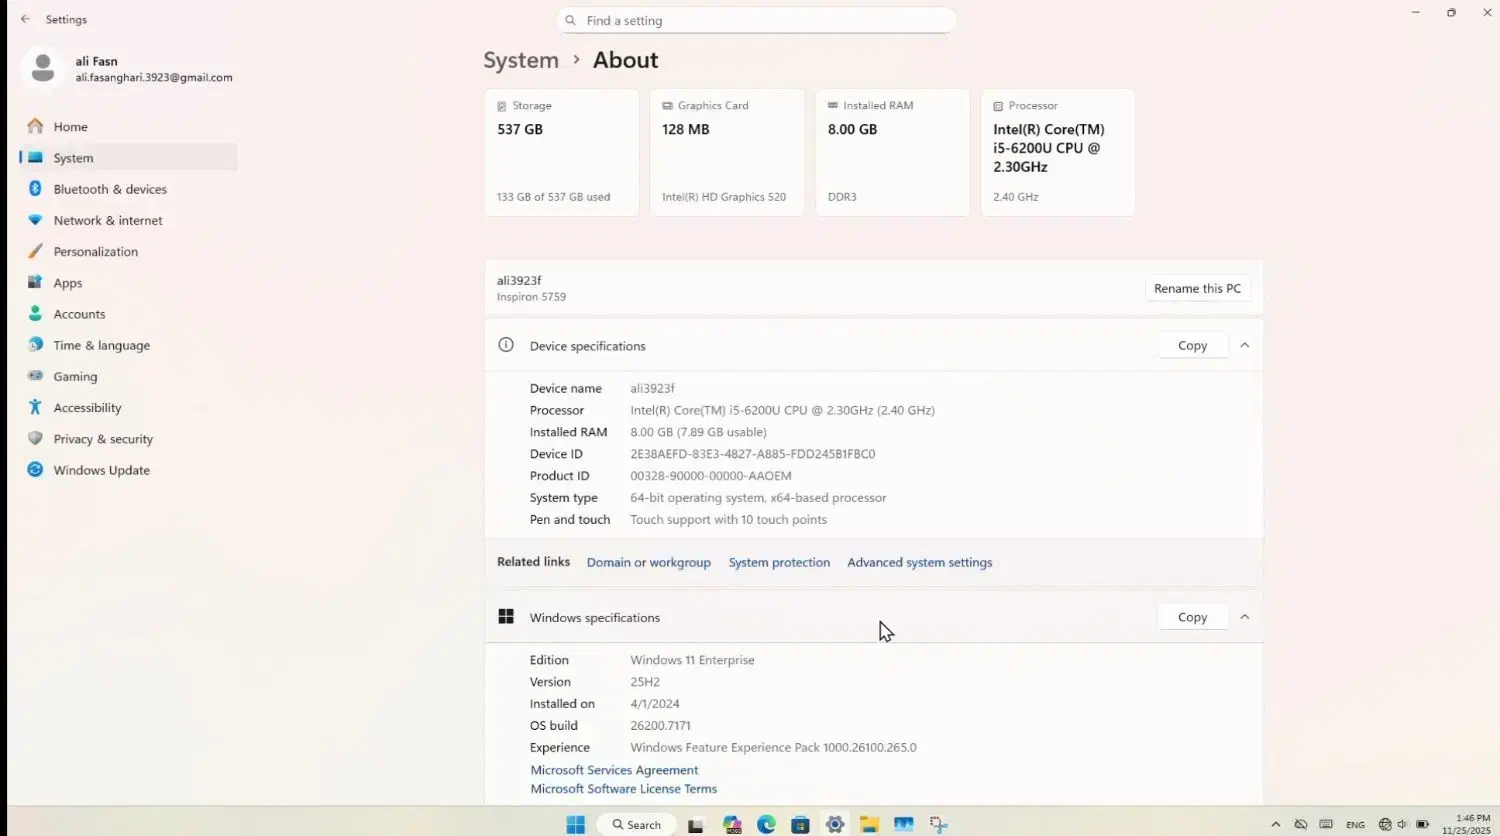
Task: Click the Bluetooth & devices sidebar icon
Action: 35,189
